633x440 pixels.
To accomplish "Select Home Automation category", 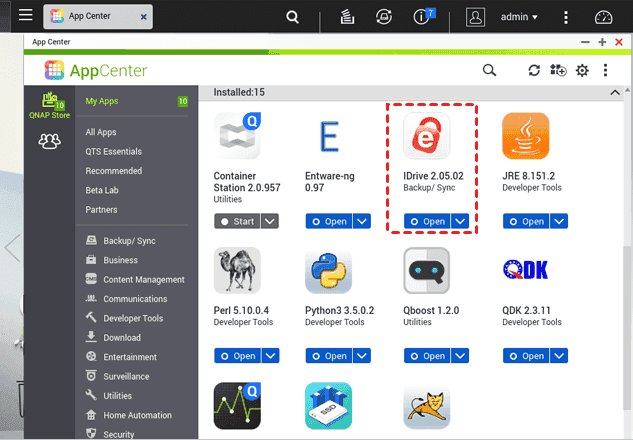I will pyautogui.click(x=129, y=415).
